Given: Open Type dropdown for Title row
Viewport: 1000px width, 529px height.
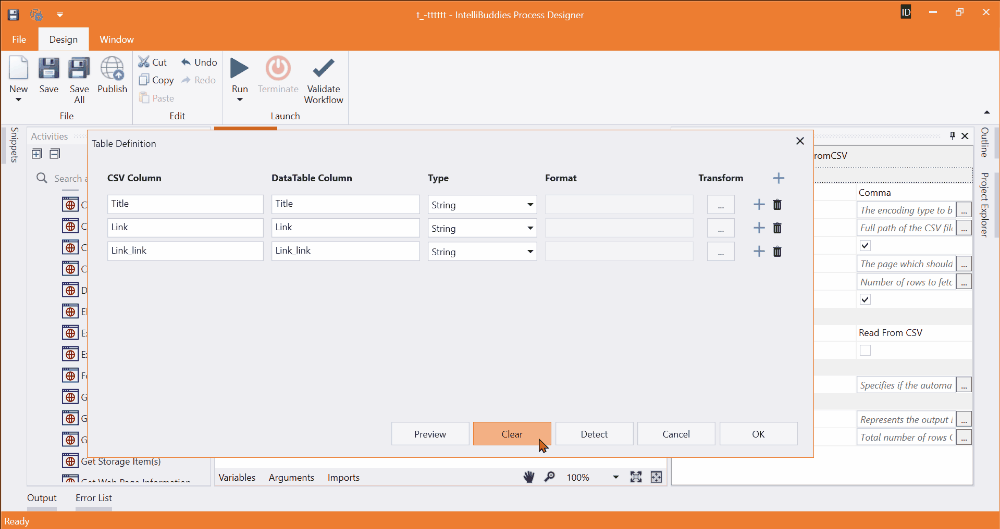Looking at the screenshot, I should coord(530,205).
